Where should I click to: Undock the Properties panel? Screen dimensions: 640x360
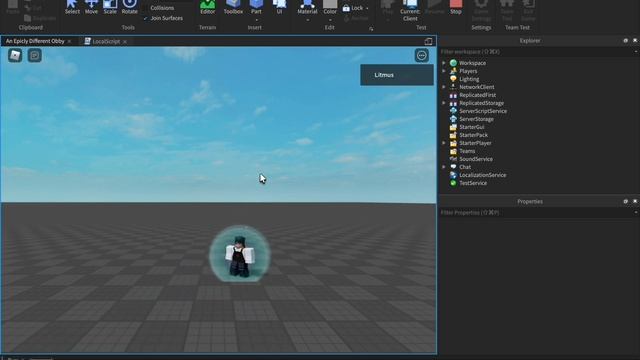pos(626,201)
